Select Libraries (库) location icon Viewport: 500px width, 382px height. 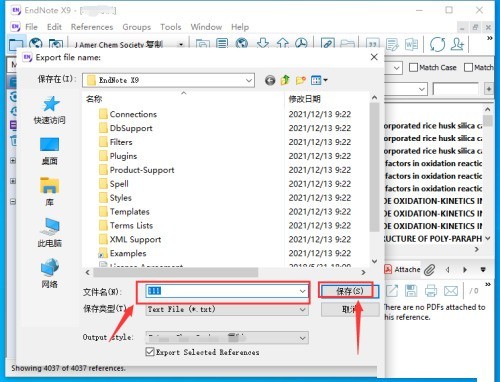click(x=49, y=185)
